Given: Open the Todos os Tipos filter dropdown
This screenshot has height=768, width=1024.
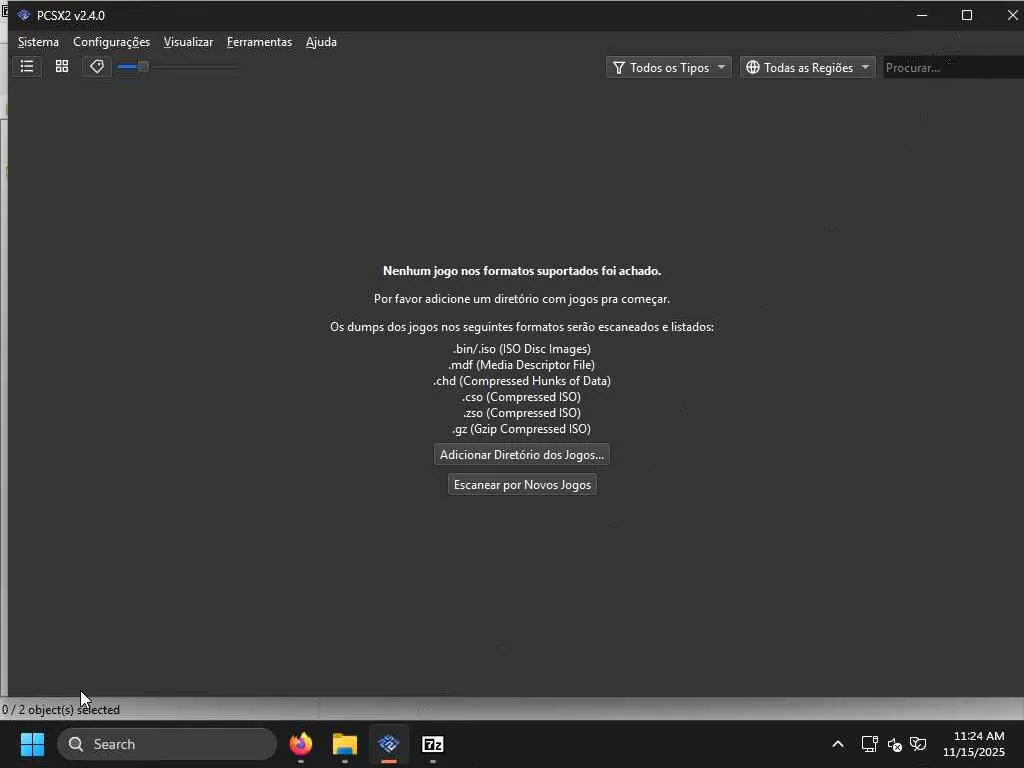Looking at the screenshot, I should pyautogui.click(x=669, y=67).
